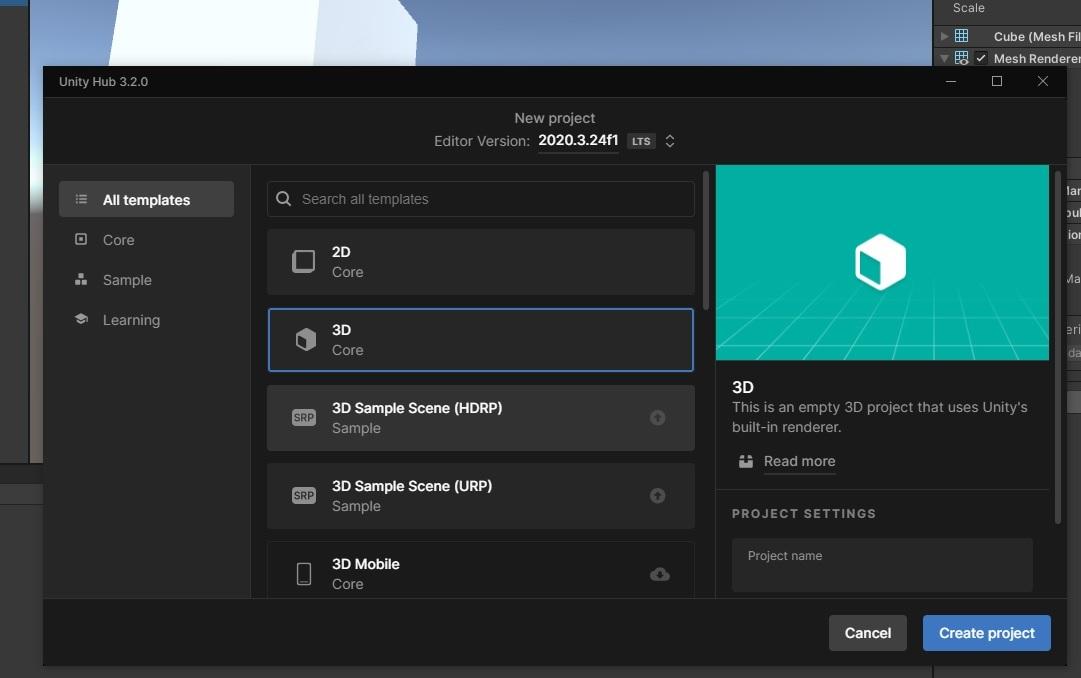
Task: Click the New project title text
Action: pyautogui.click(x=554, y=118)
